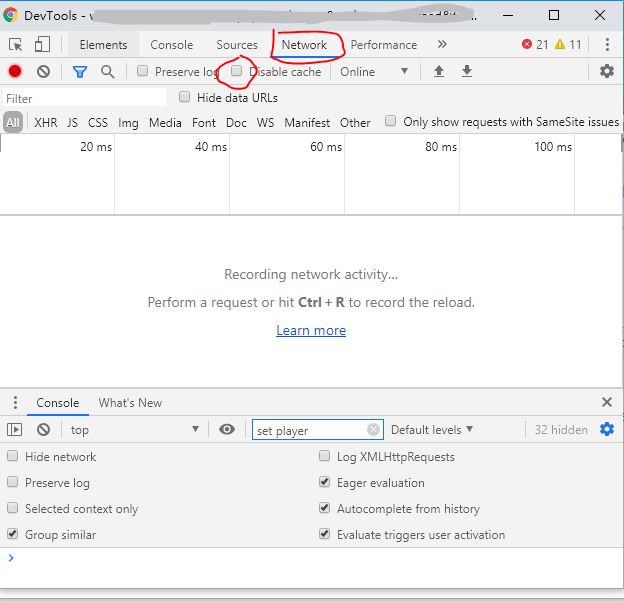Follow the Learn more link

pyautogui.click(x=311, y=330)
